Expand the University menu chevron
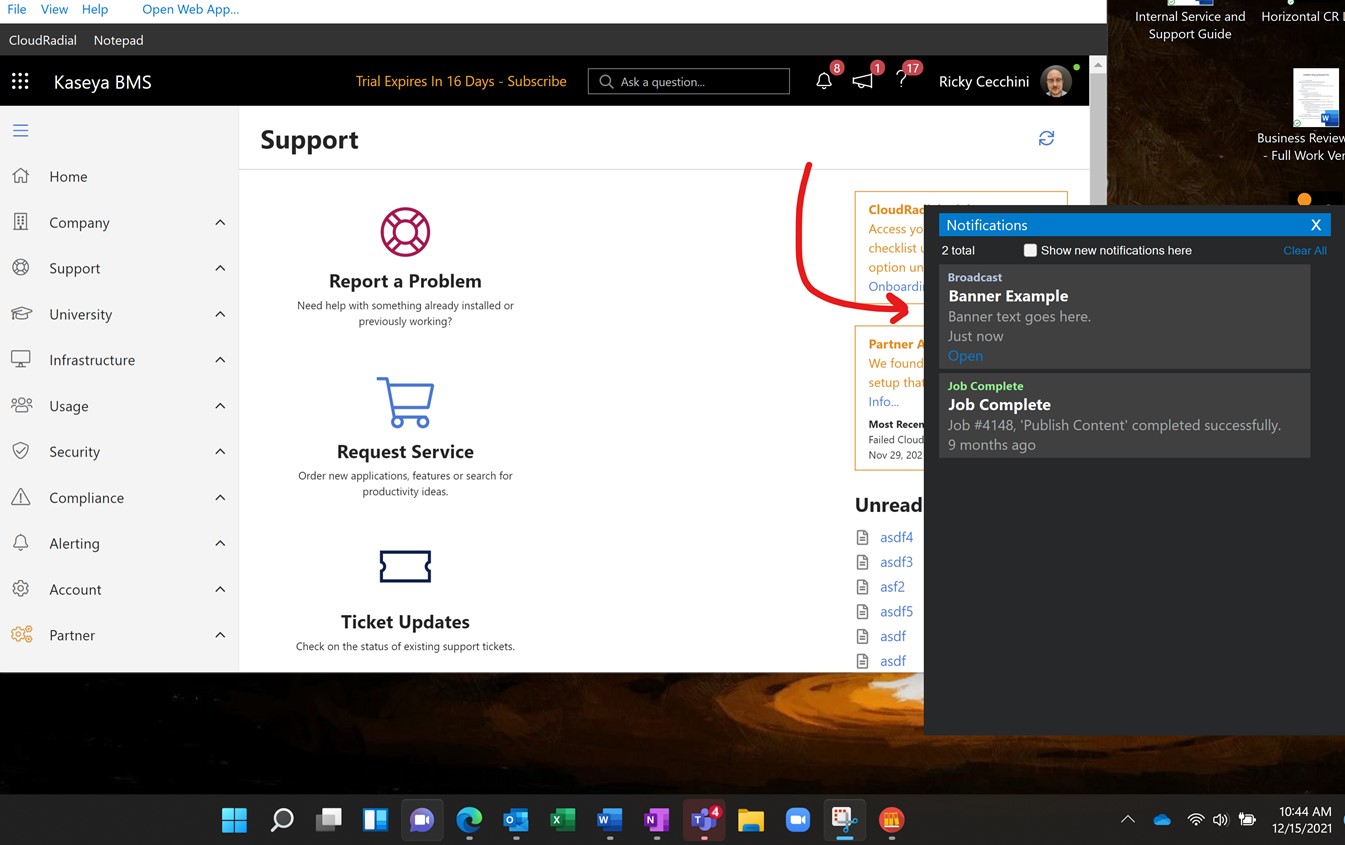The width and height of the screenshot is (1345, 845). point(220,314)
